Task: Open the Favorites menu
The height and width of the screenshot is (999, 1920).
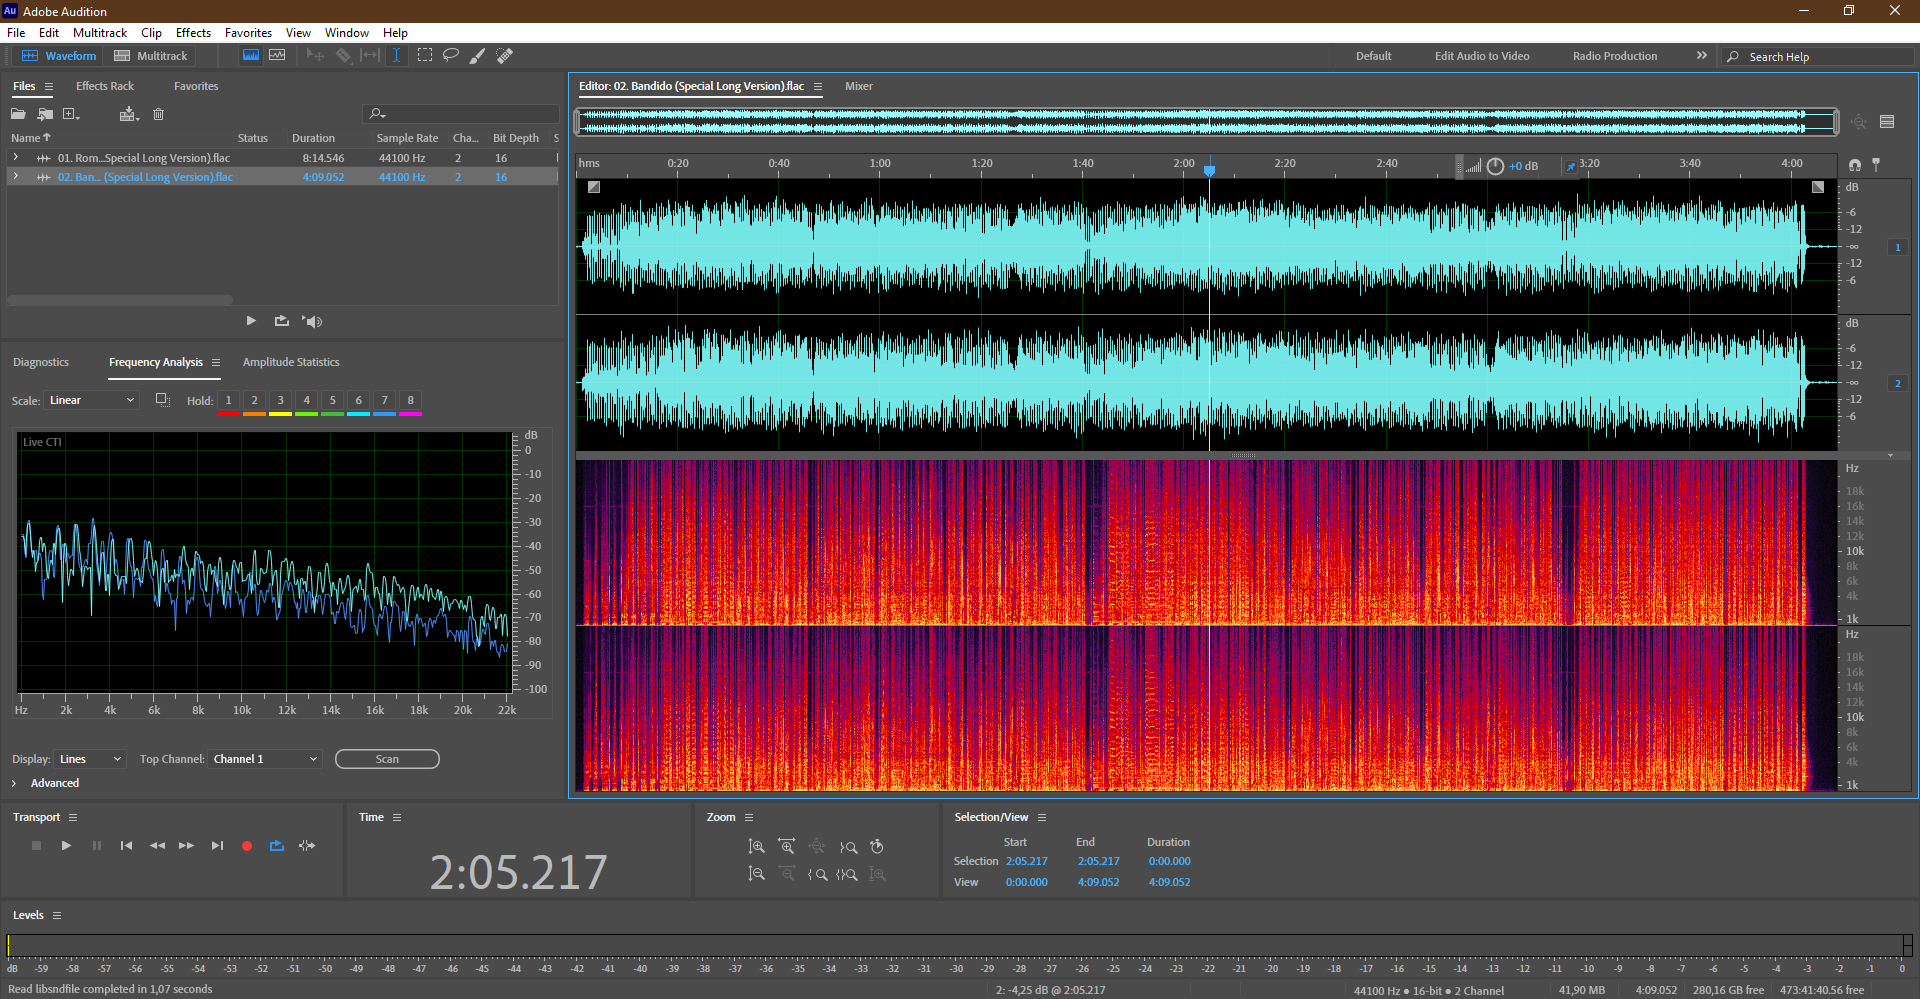Action: click(x=248, y=33)
